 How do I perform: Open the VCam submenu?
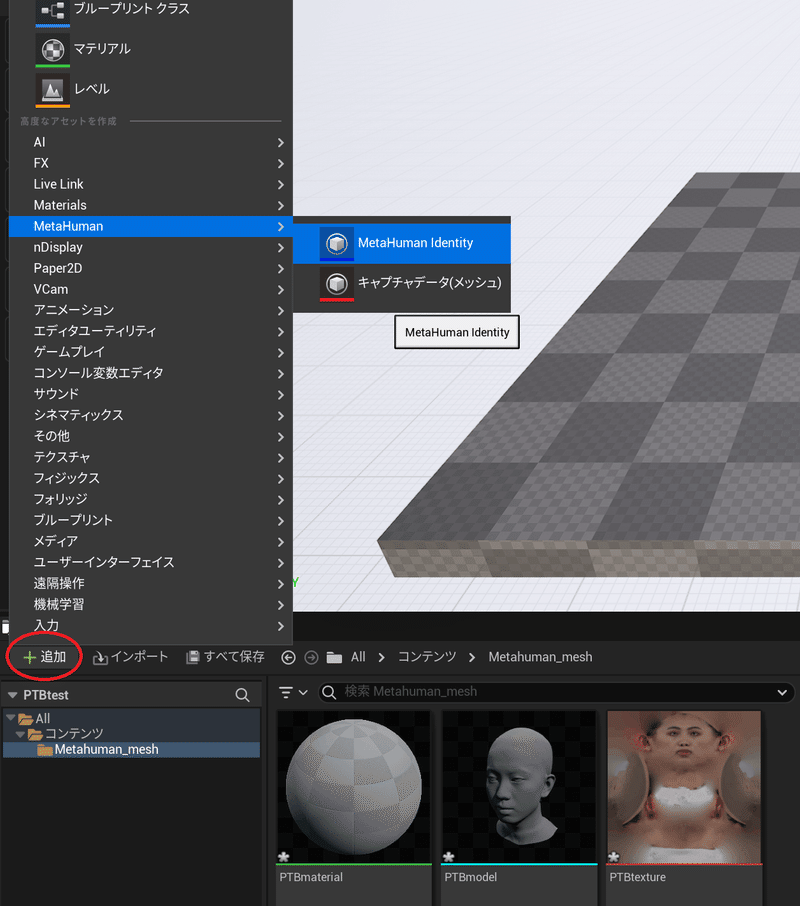151,289
